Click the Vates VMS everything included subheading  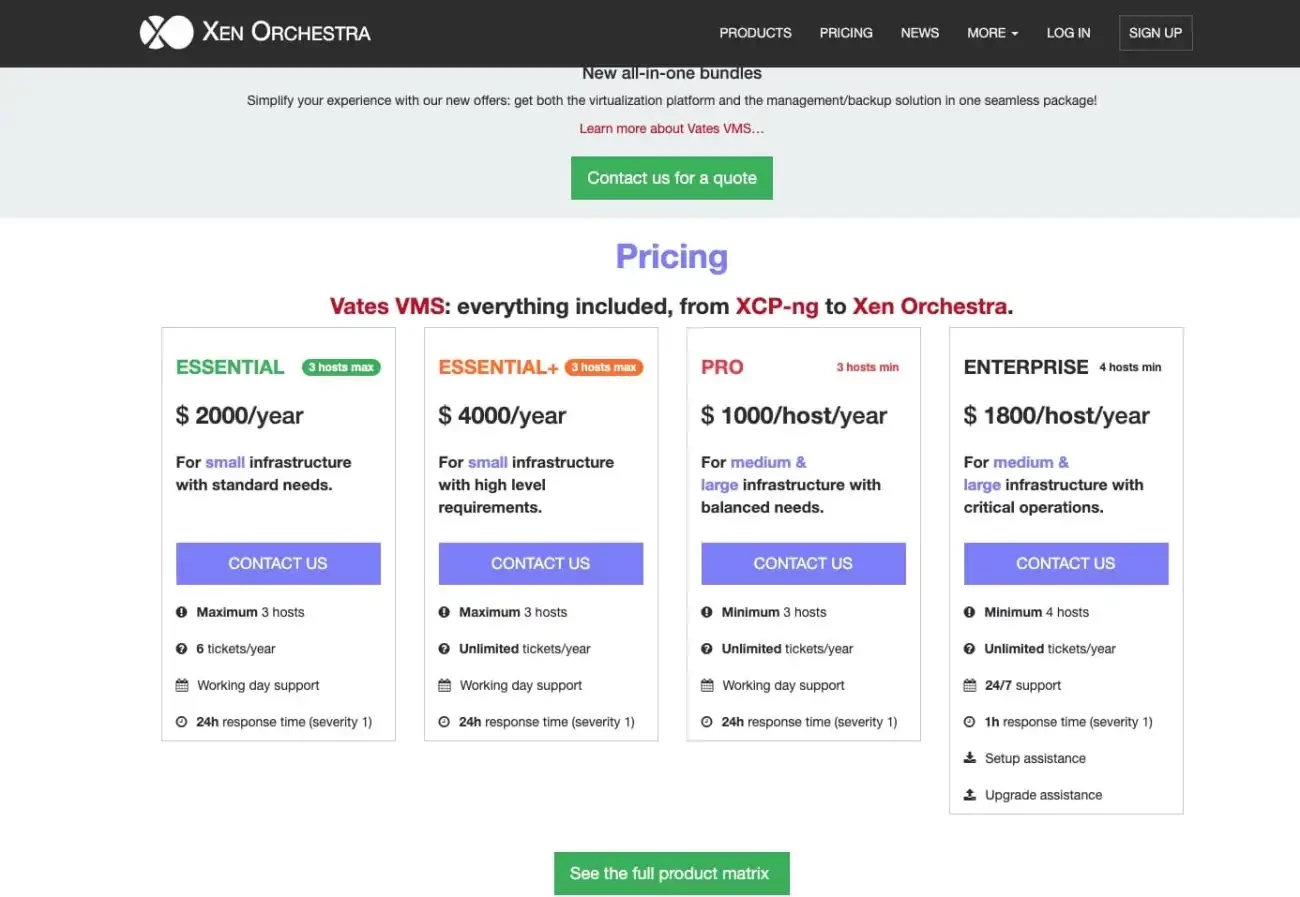pos(672,306)
